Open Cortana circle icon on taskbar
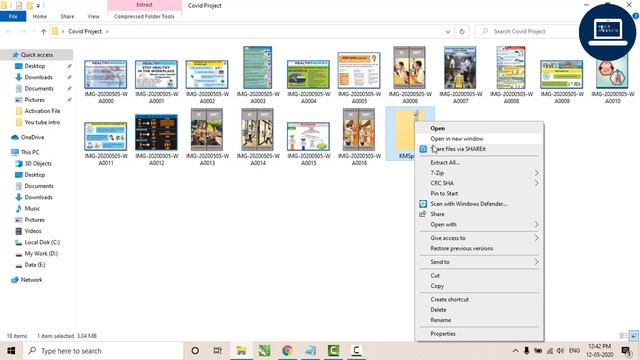The width and height of the screenshot is (640, 360). [x=195, y=351]
